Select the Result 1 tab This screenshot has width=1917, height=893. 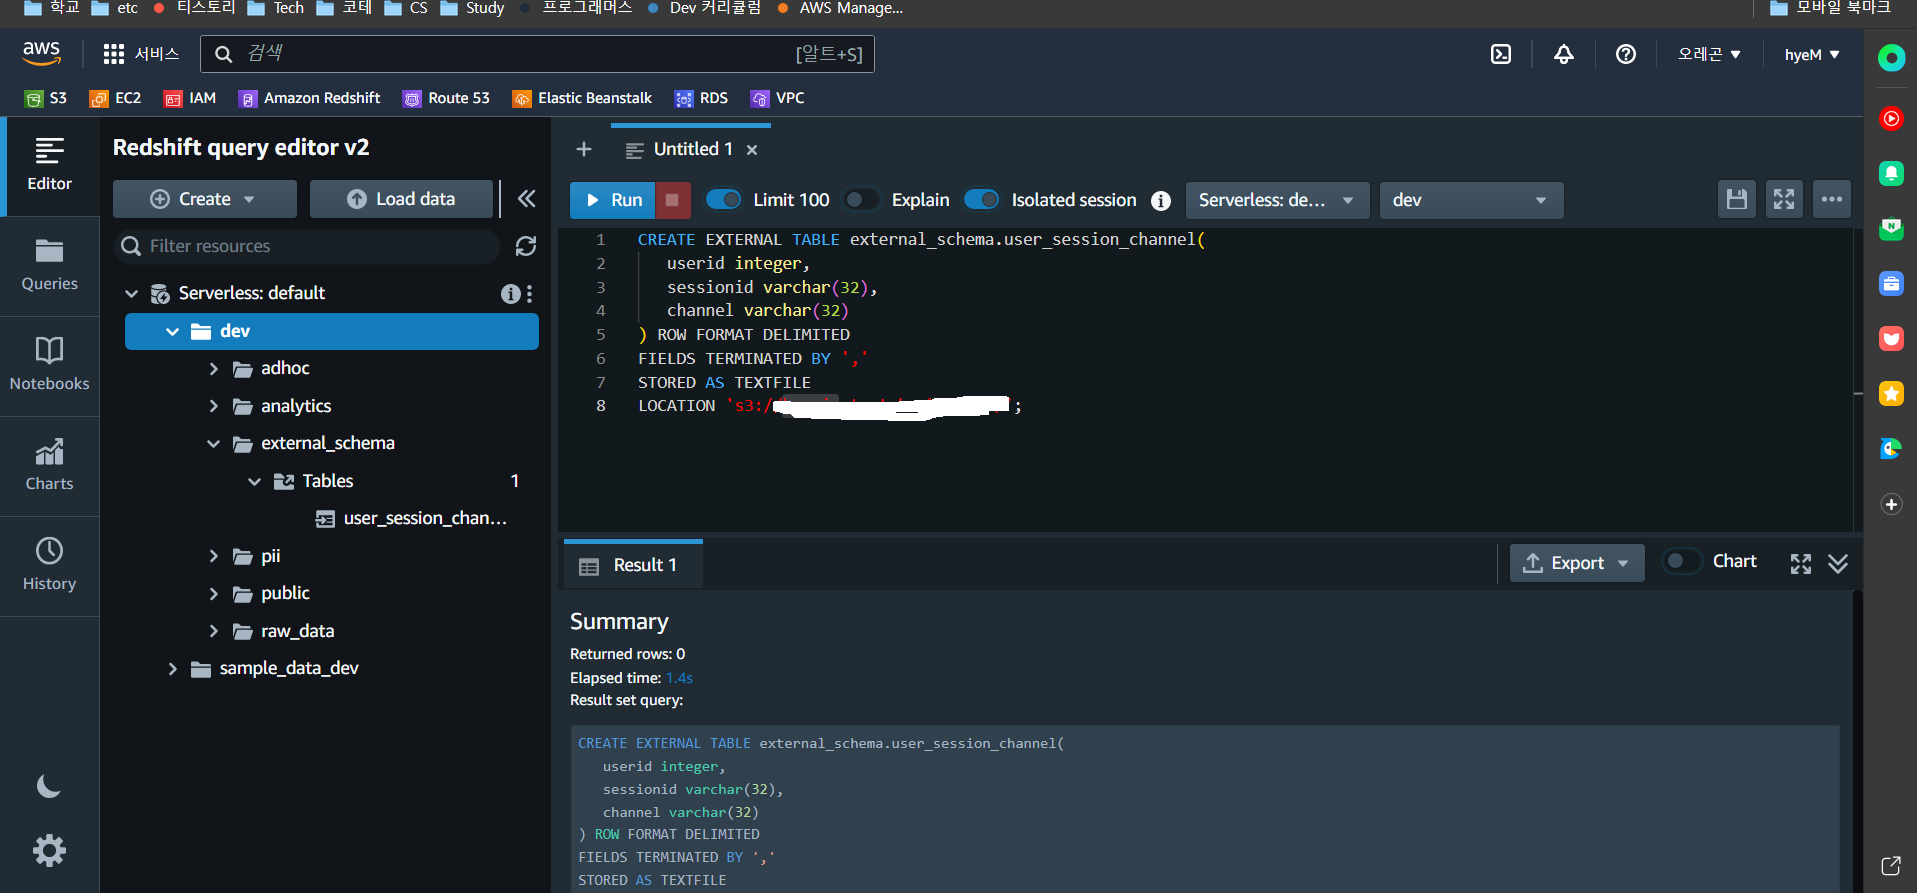tap(632, 565)
